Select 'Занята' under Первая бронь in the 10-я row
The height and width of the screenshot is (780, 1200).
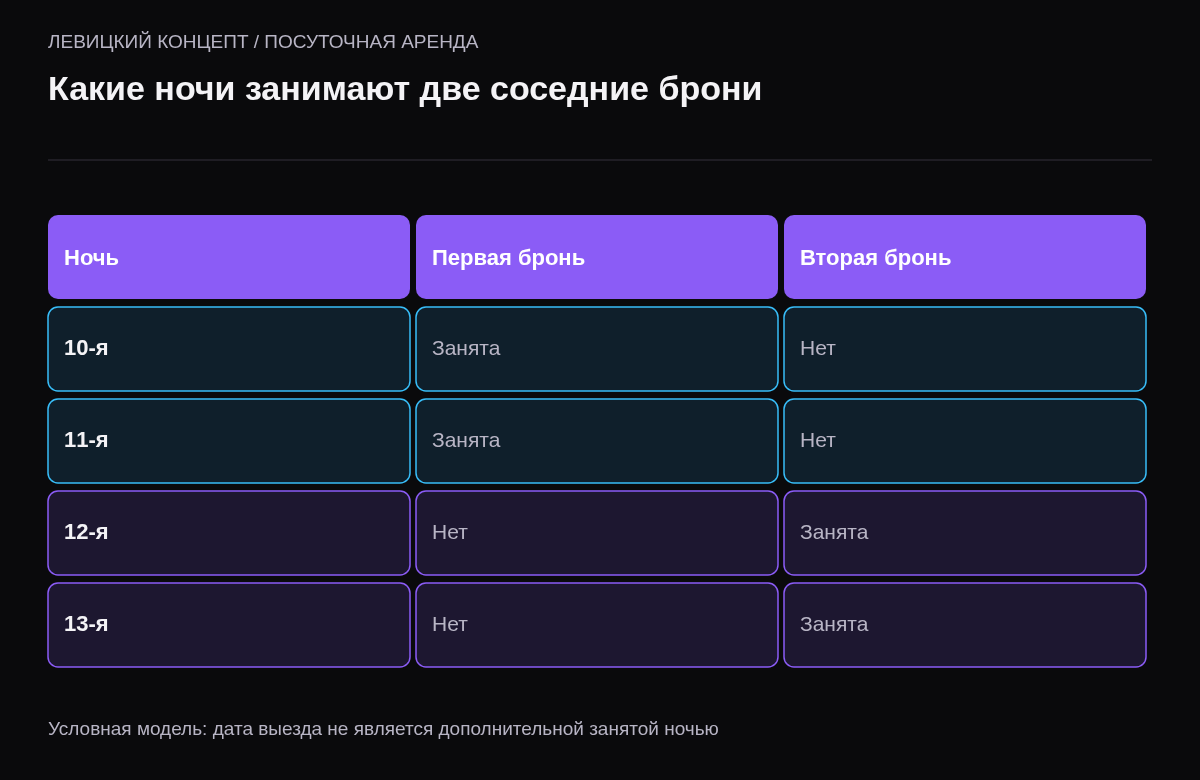click(597, 349)
